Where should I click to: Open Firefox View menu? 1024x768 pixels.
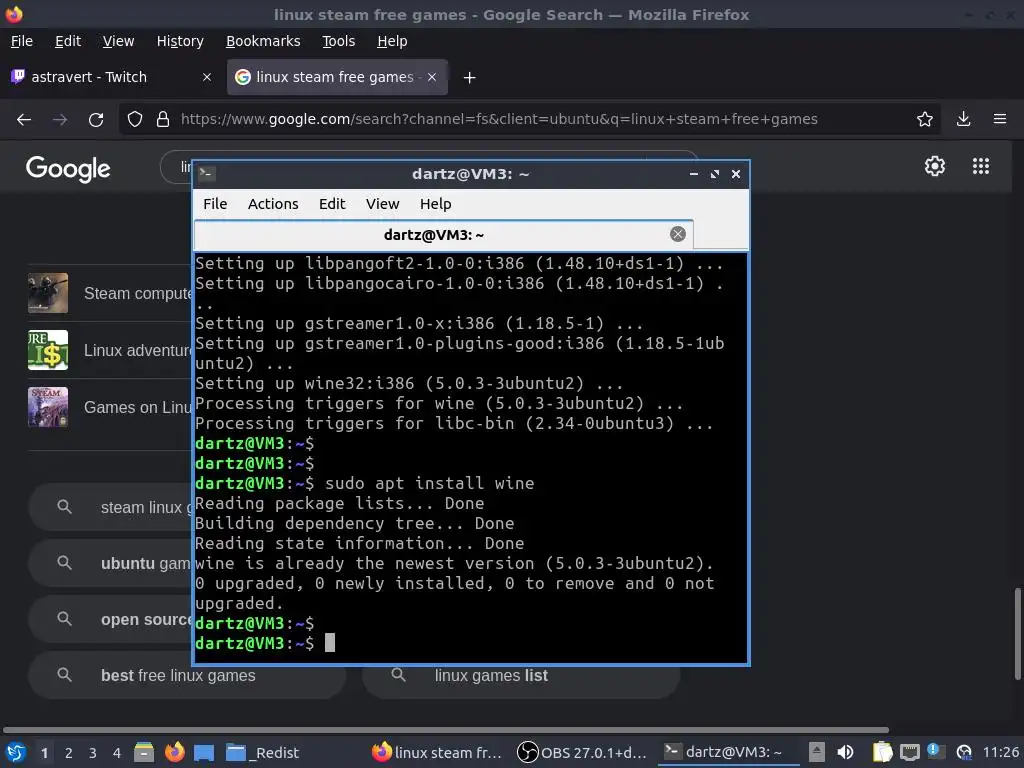[118, 41]
